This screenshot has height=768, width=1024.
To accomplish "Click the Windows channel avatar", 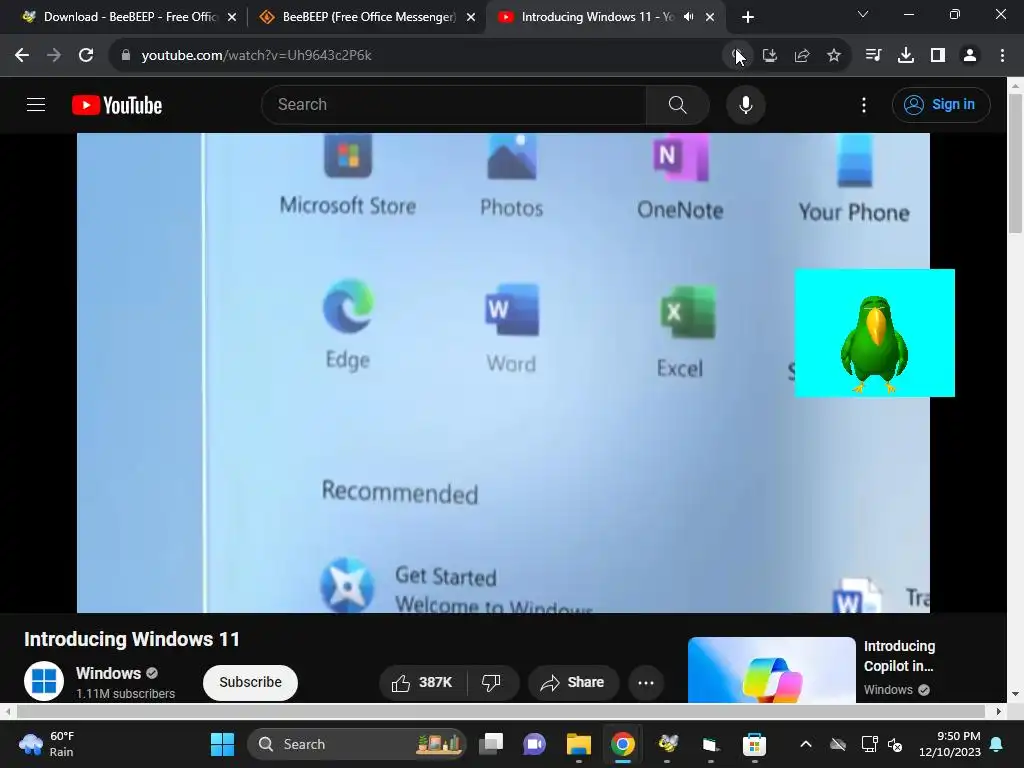I will click(x=44, y=680).
